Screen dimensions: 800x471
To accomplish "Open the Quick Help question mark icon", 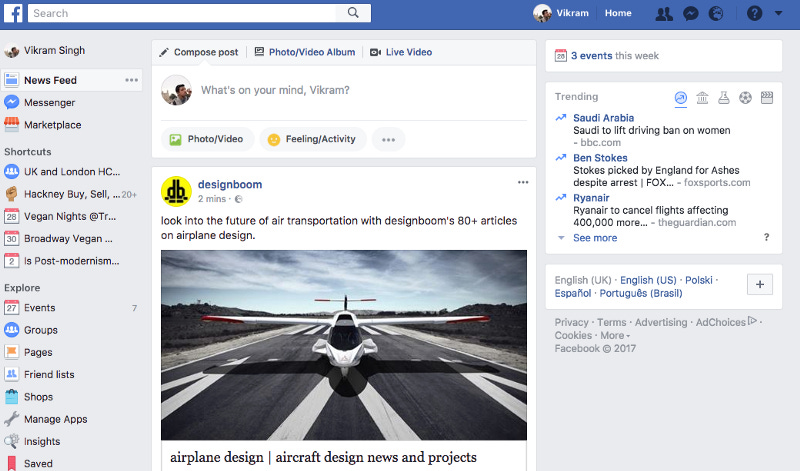I will [x=754, y=13].
